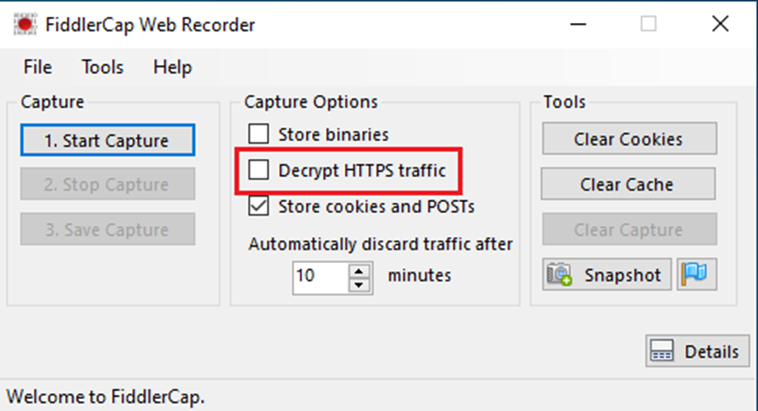Close the FiddlerCap Web Recorder window
This screenshot has width=758, height=411.
point(720,24)
